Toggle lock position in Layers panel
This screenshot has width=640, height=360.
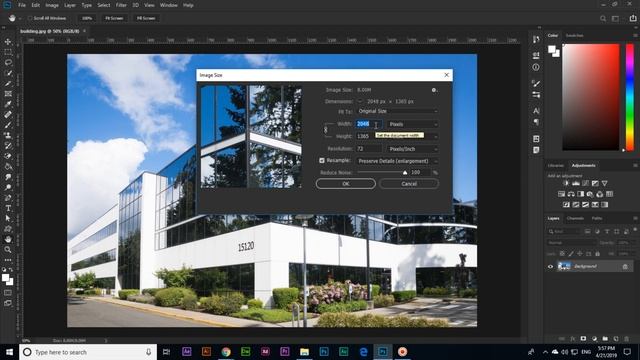[x=580, y=254]
